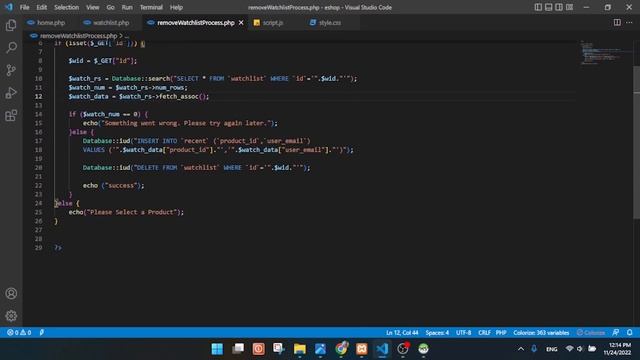Open the Selection menu
Screen dimensions: 640x360
[67, 7]
